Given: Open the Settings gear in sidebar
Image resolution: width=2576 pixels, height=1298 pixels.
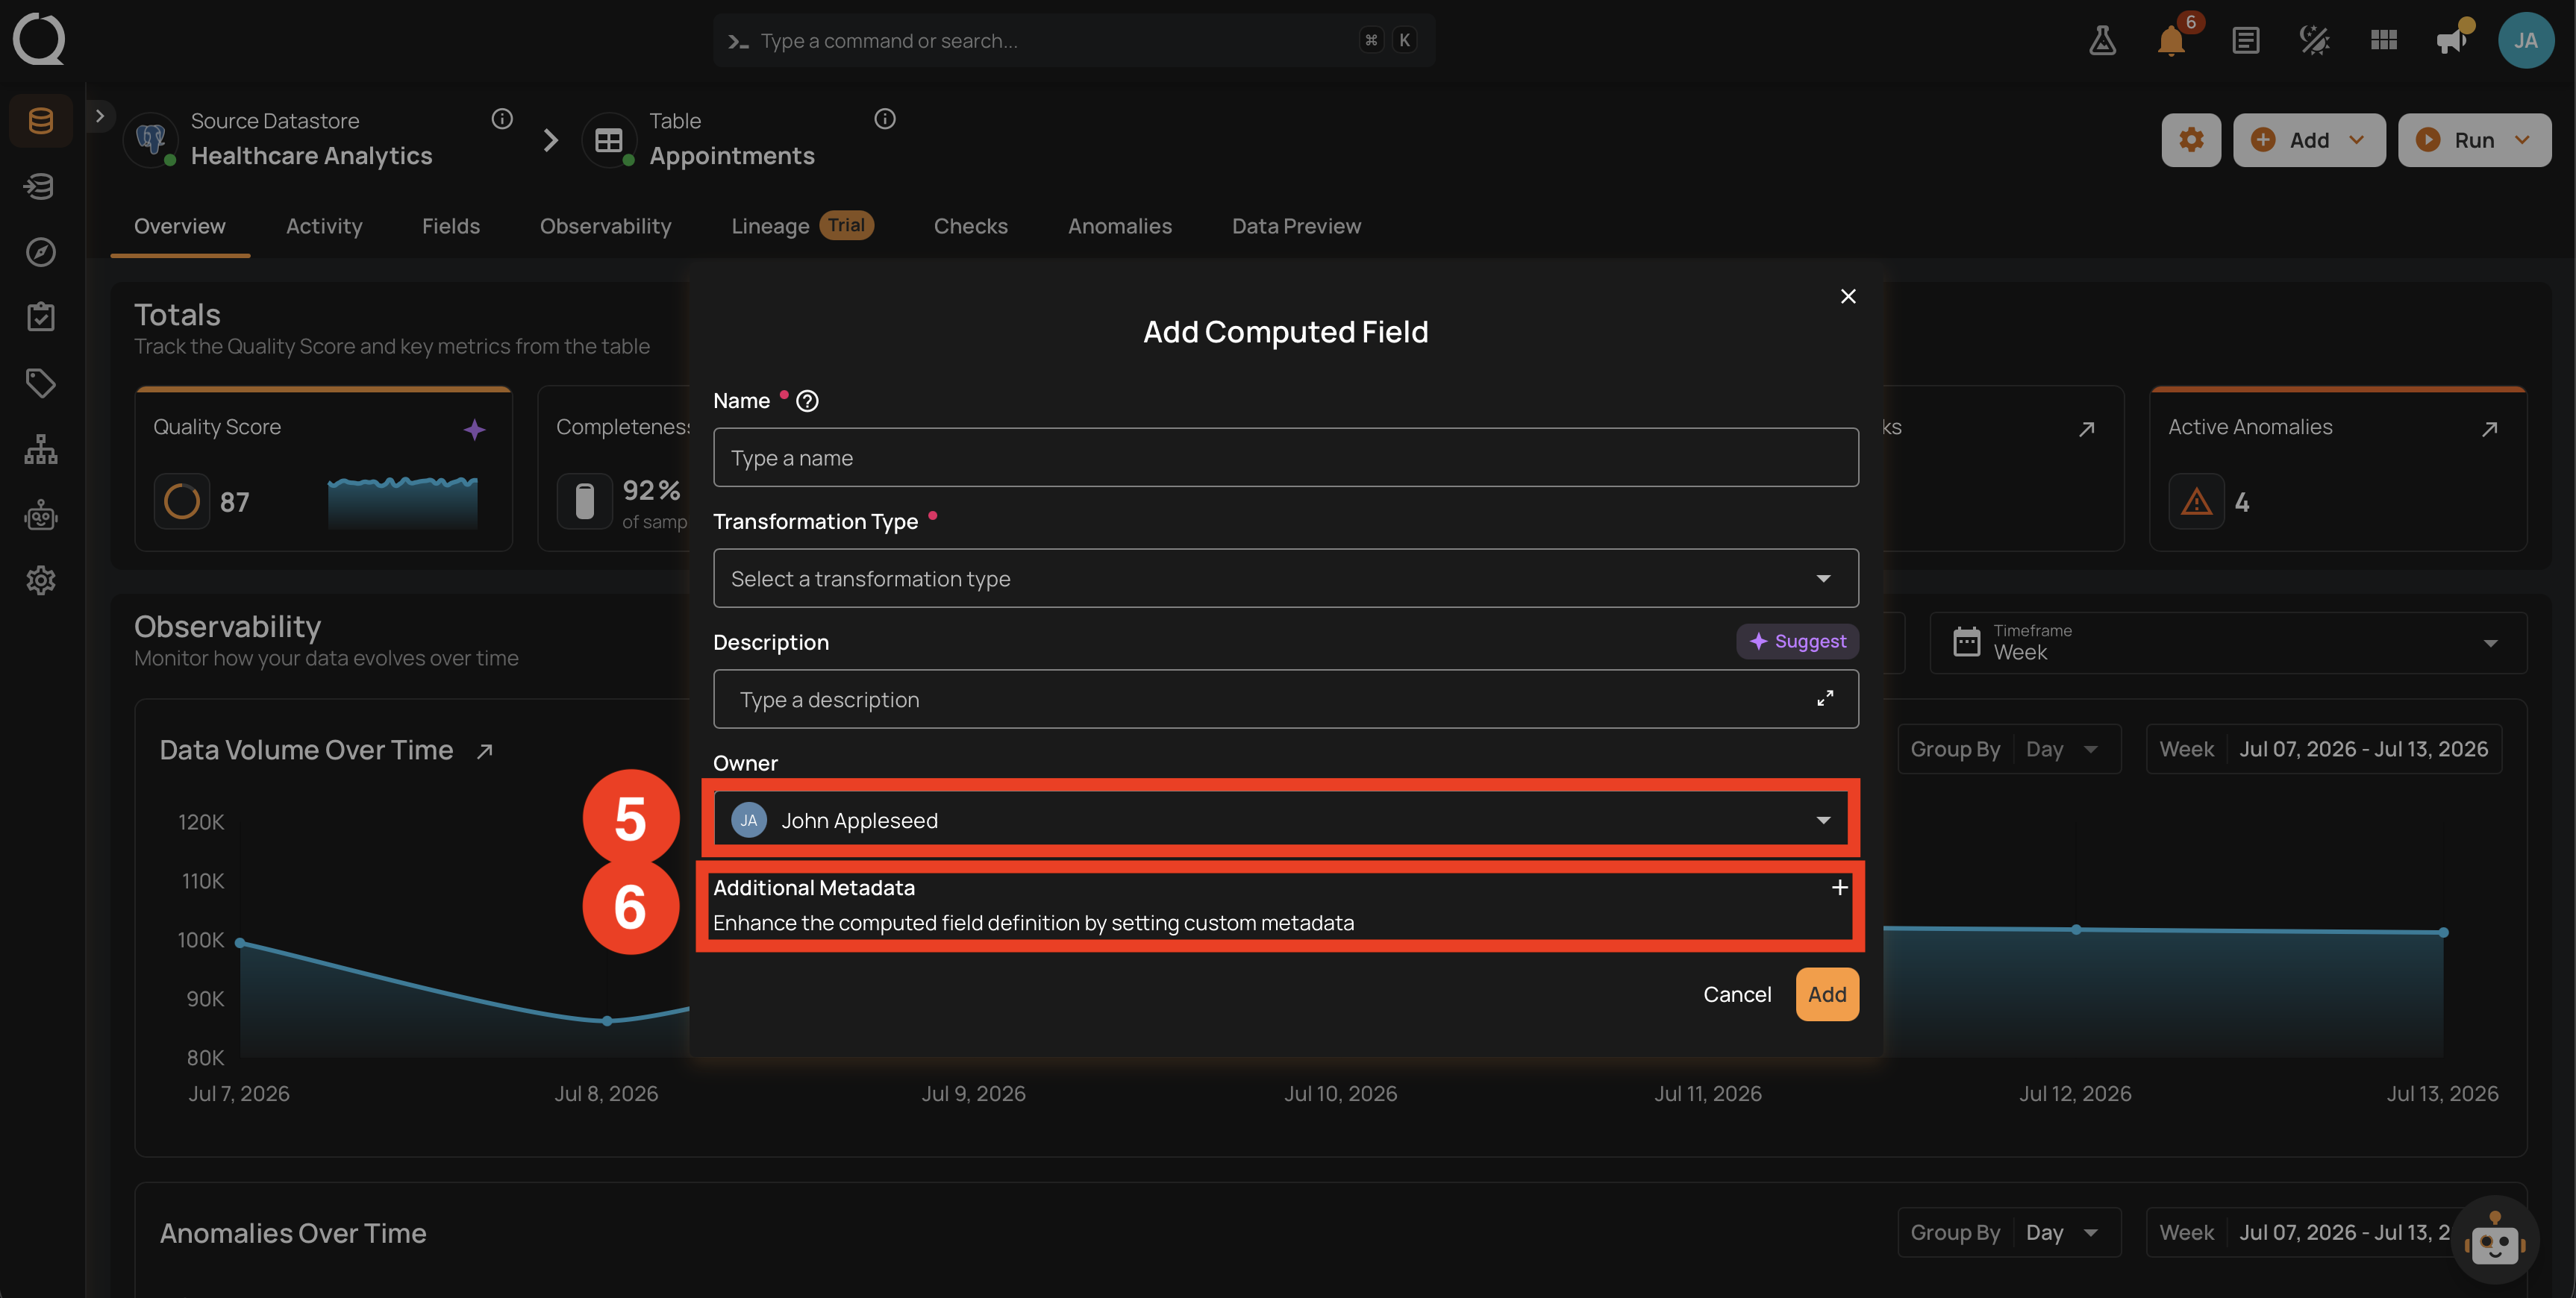Looking at the screenshot, I should [x=41, y=580].
